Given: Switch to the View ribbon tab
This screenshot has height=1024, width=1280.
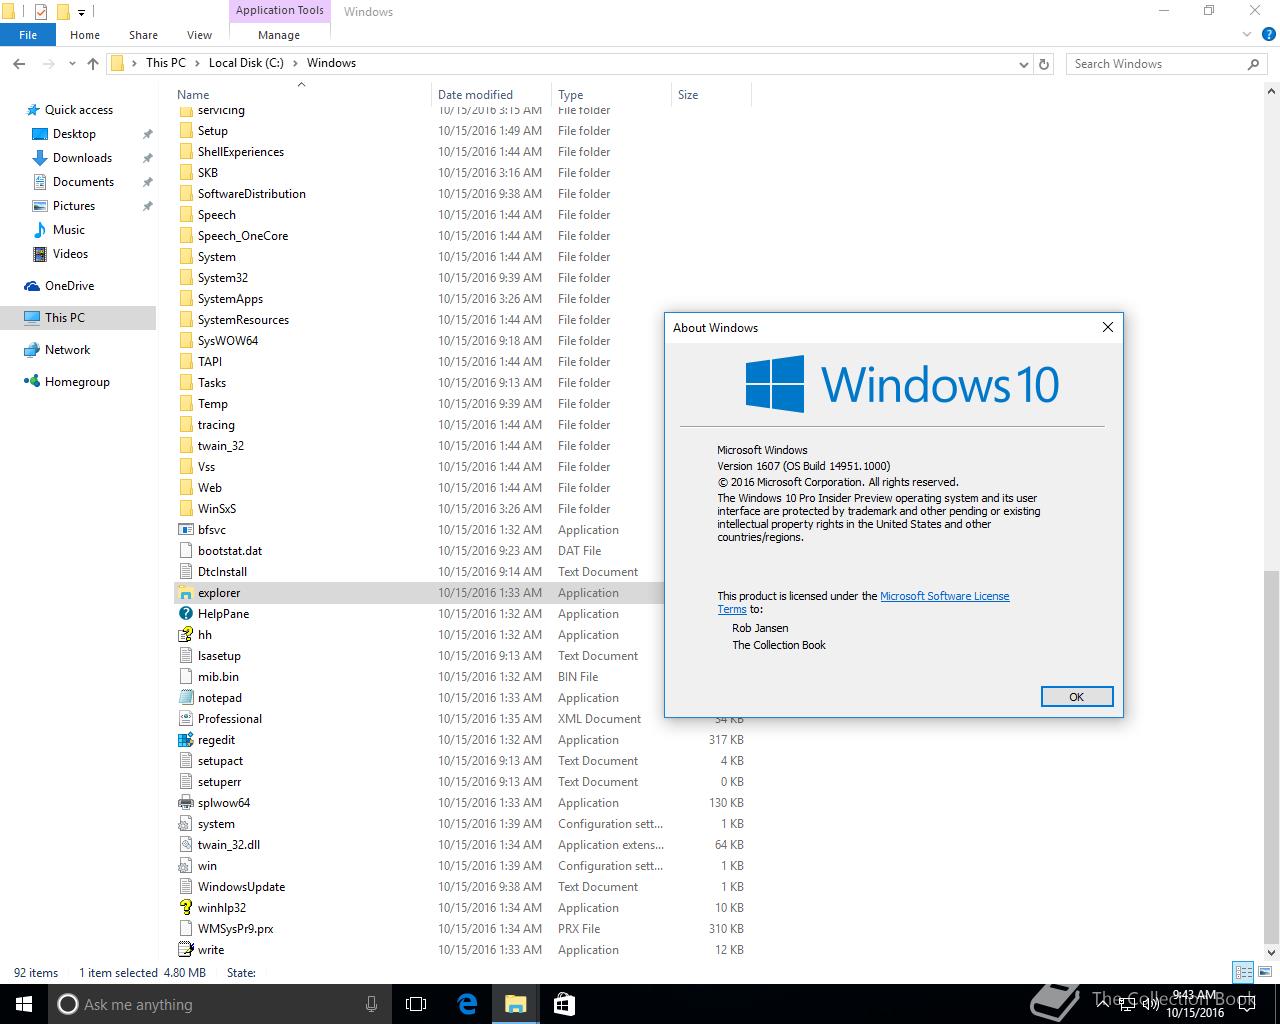Looking at the screenshot, I should click(x=199, y=35).
